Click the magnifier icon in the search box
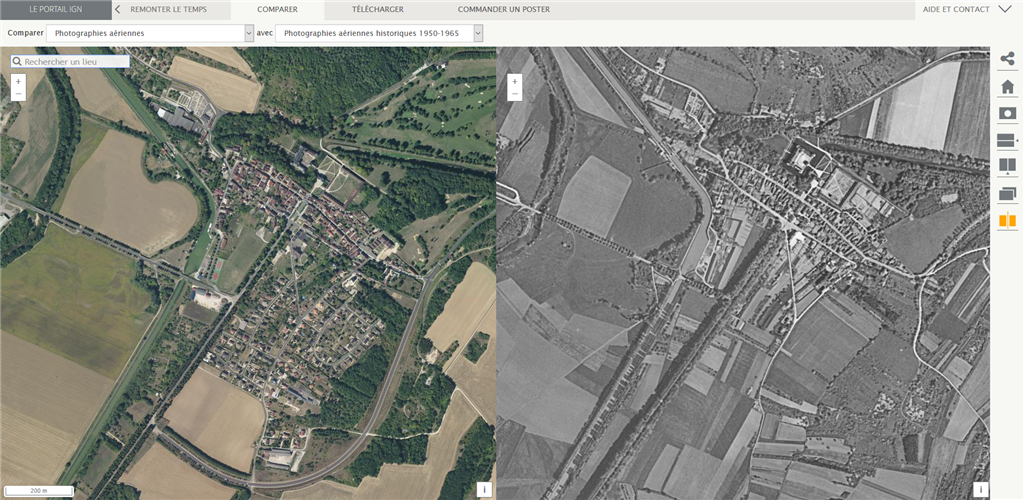The width and height of the screenshot is (1024, 500). [18, 61]
